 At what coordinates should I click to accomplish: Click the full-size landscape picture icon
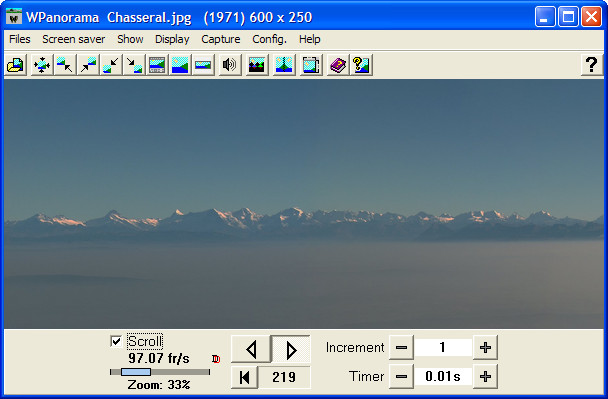(x=180, y=65)
